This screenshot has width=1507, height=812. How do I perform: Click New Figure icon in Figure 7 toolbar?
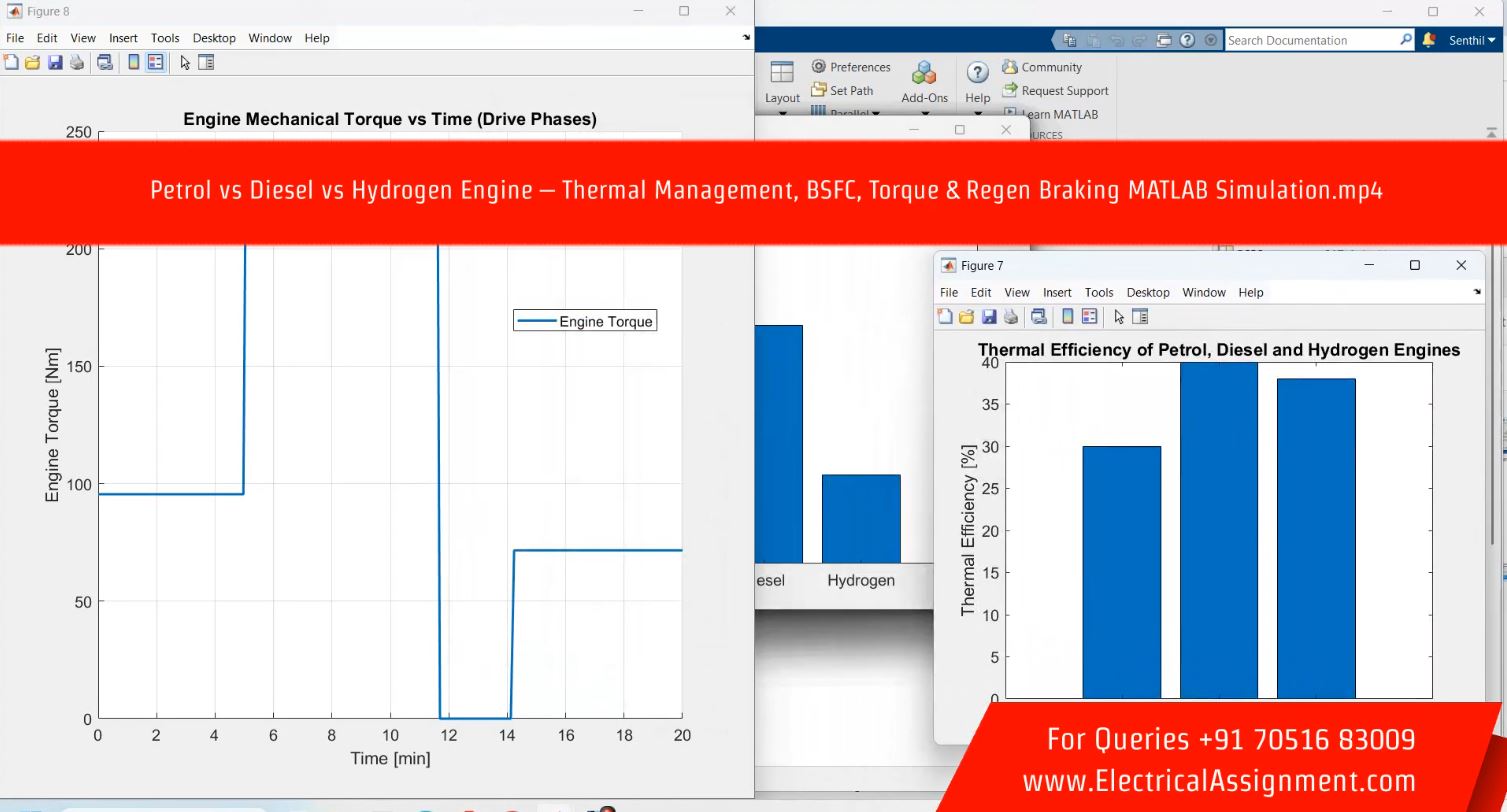pyautogui.click(x=945, y=317)
